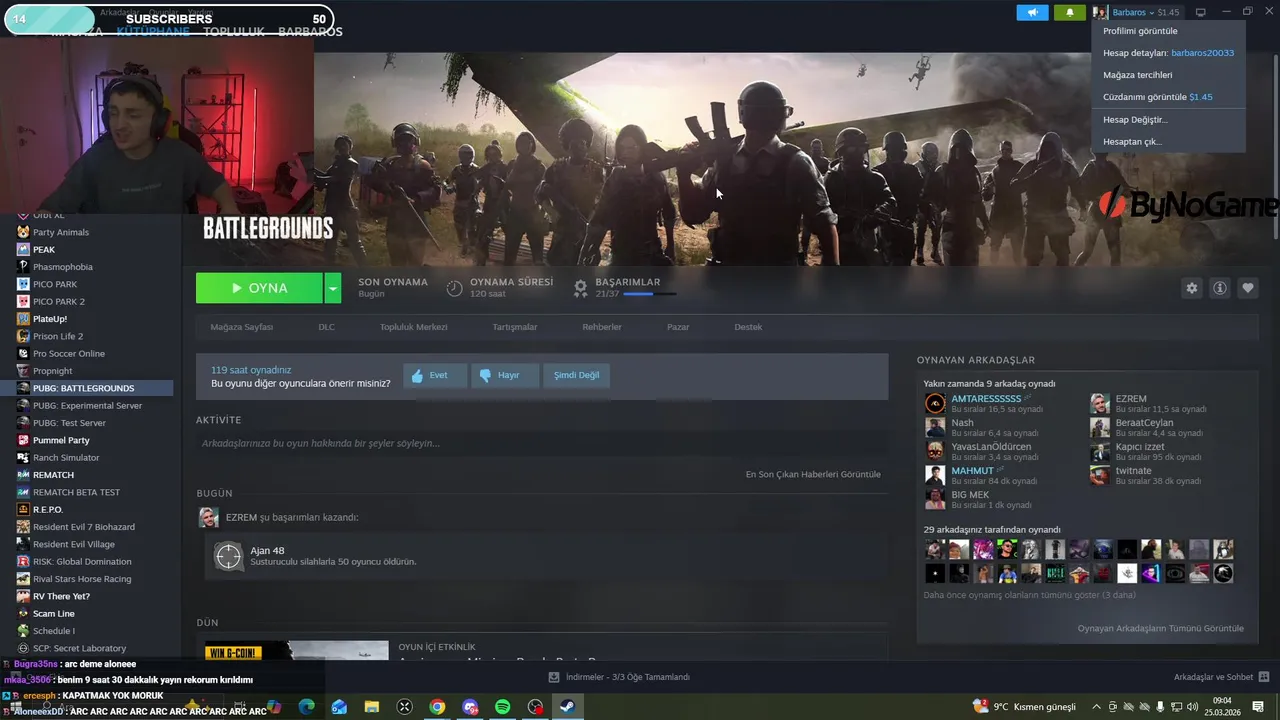Open the Ajan 48 achievement icon
The image size is (1280, 720).
pos(228,555)
